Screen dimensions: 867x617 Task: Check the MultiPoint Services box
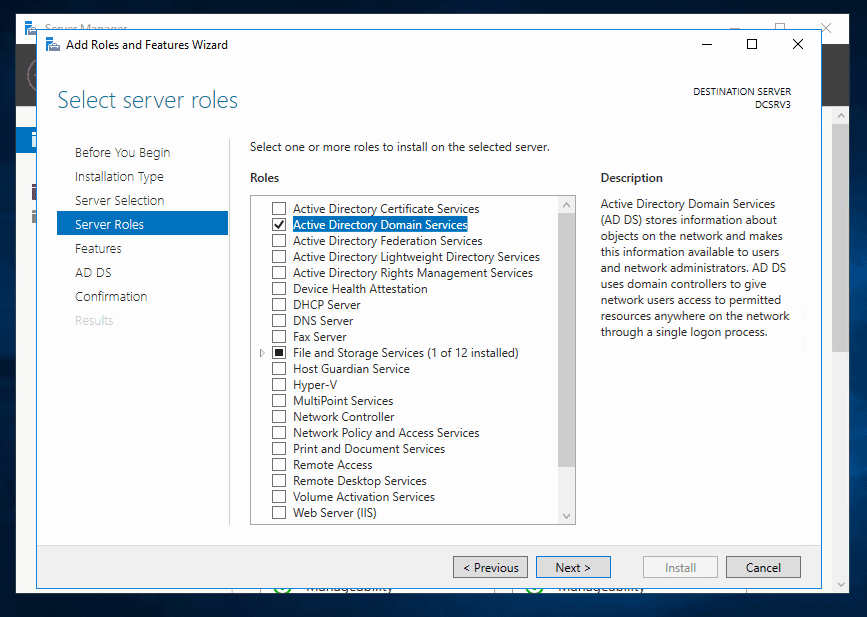click(279, 401)
